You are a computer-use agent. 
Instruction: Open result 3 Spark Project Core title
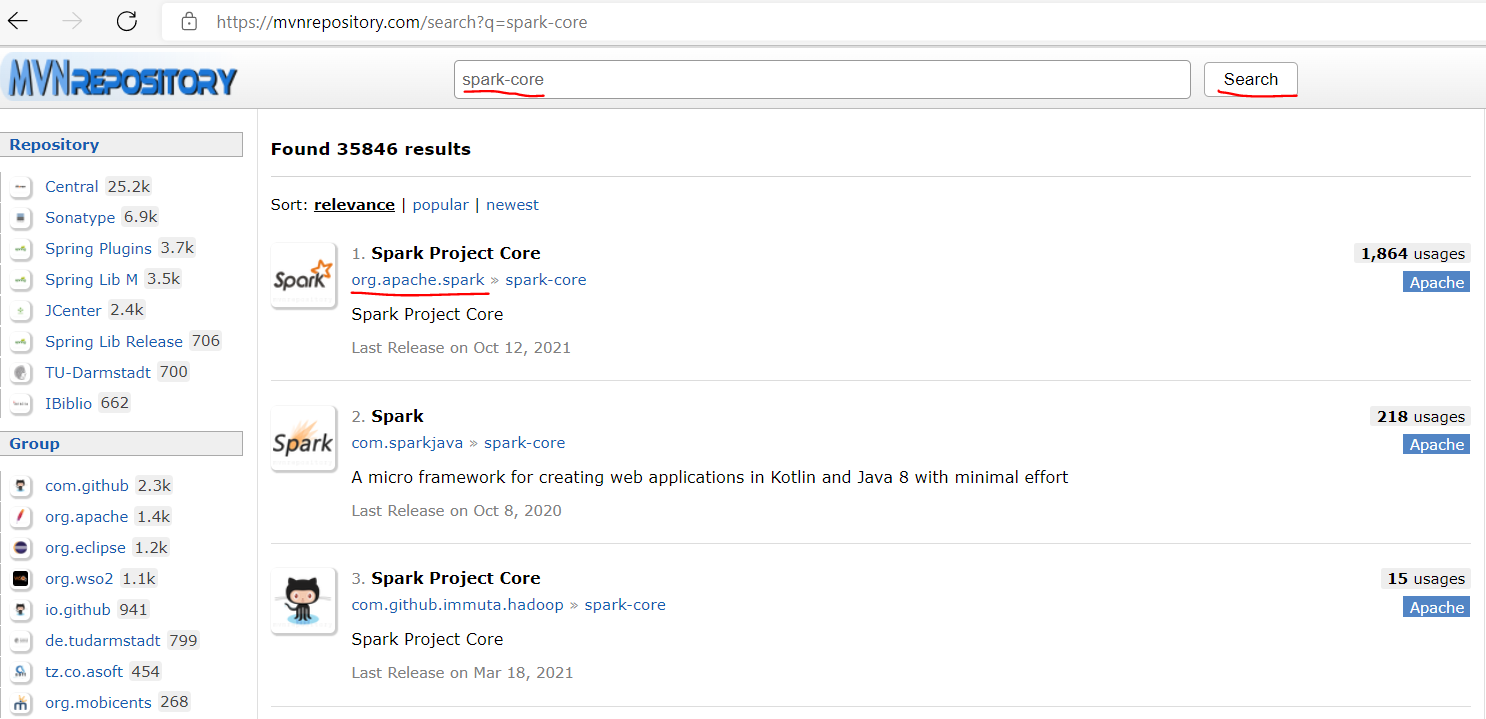coord(456,578)
